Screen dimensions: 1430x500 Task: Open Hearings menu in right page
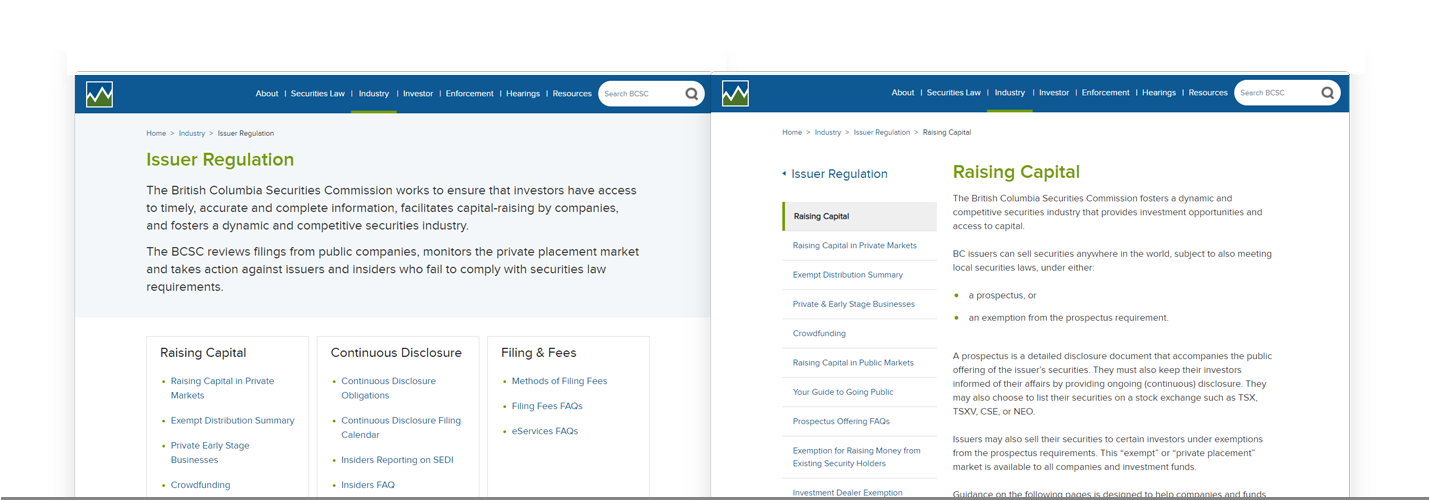(1159, 93)
